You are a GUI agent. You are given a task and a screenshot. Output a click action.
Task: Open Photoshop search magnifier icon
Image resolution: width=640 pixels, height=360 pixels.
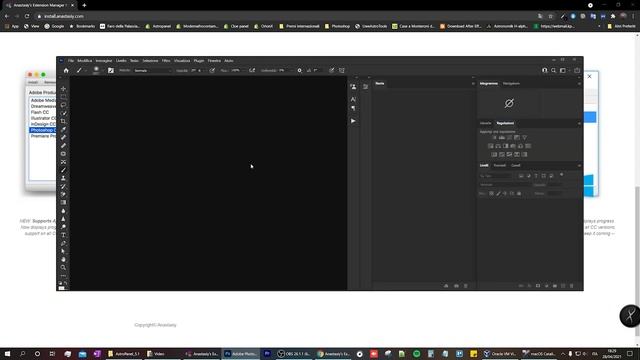pyautogui.click(x=553, y=70)
